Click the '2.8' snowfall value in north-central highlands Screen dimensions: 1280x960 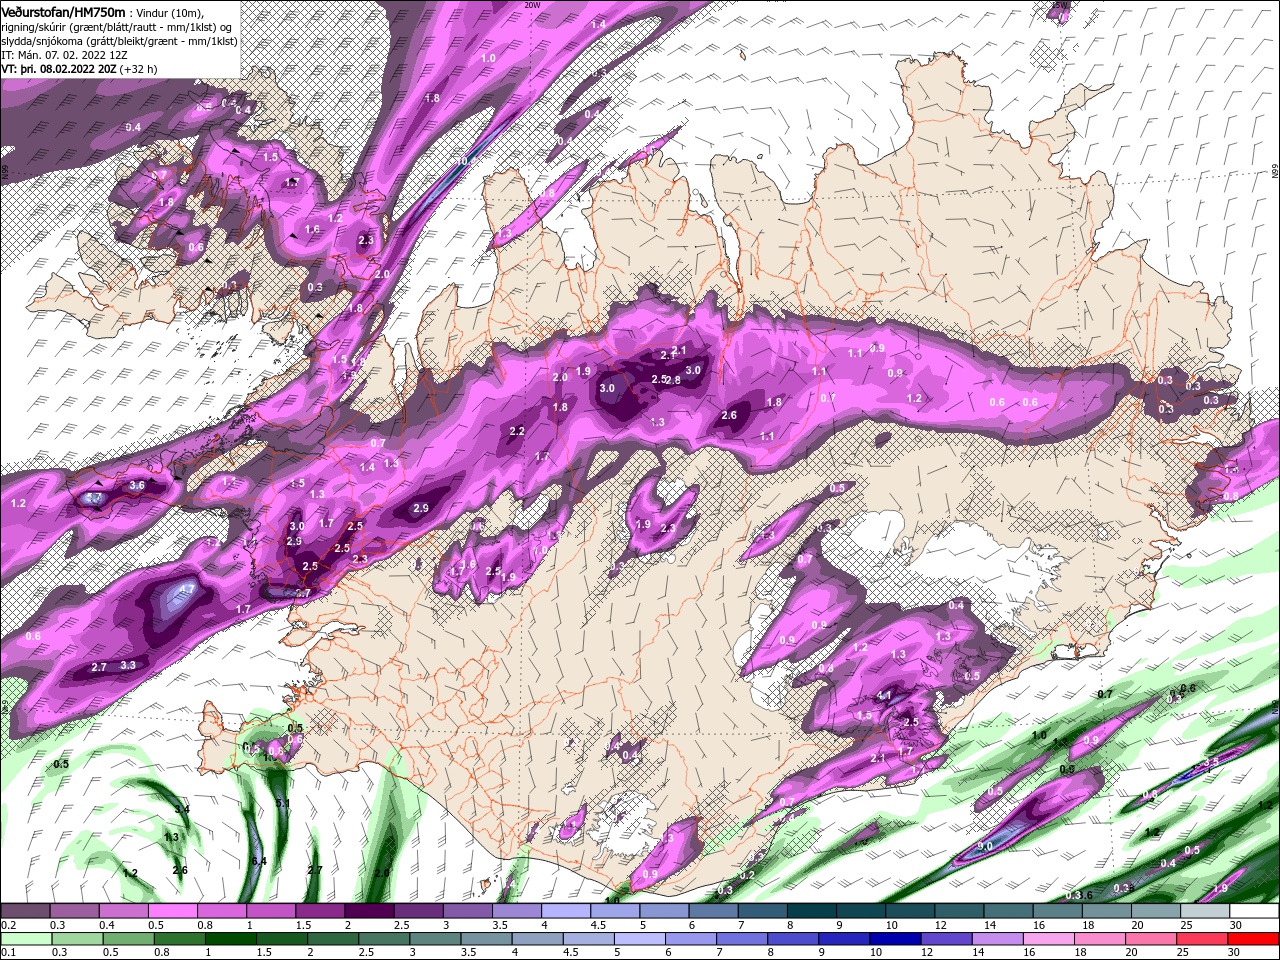coord(673,380)
